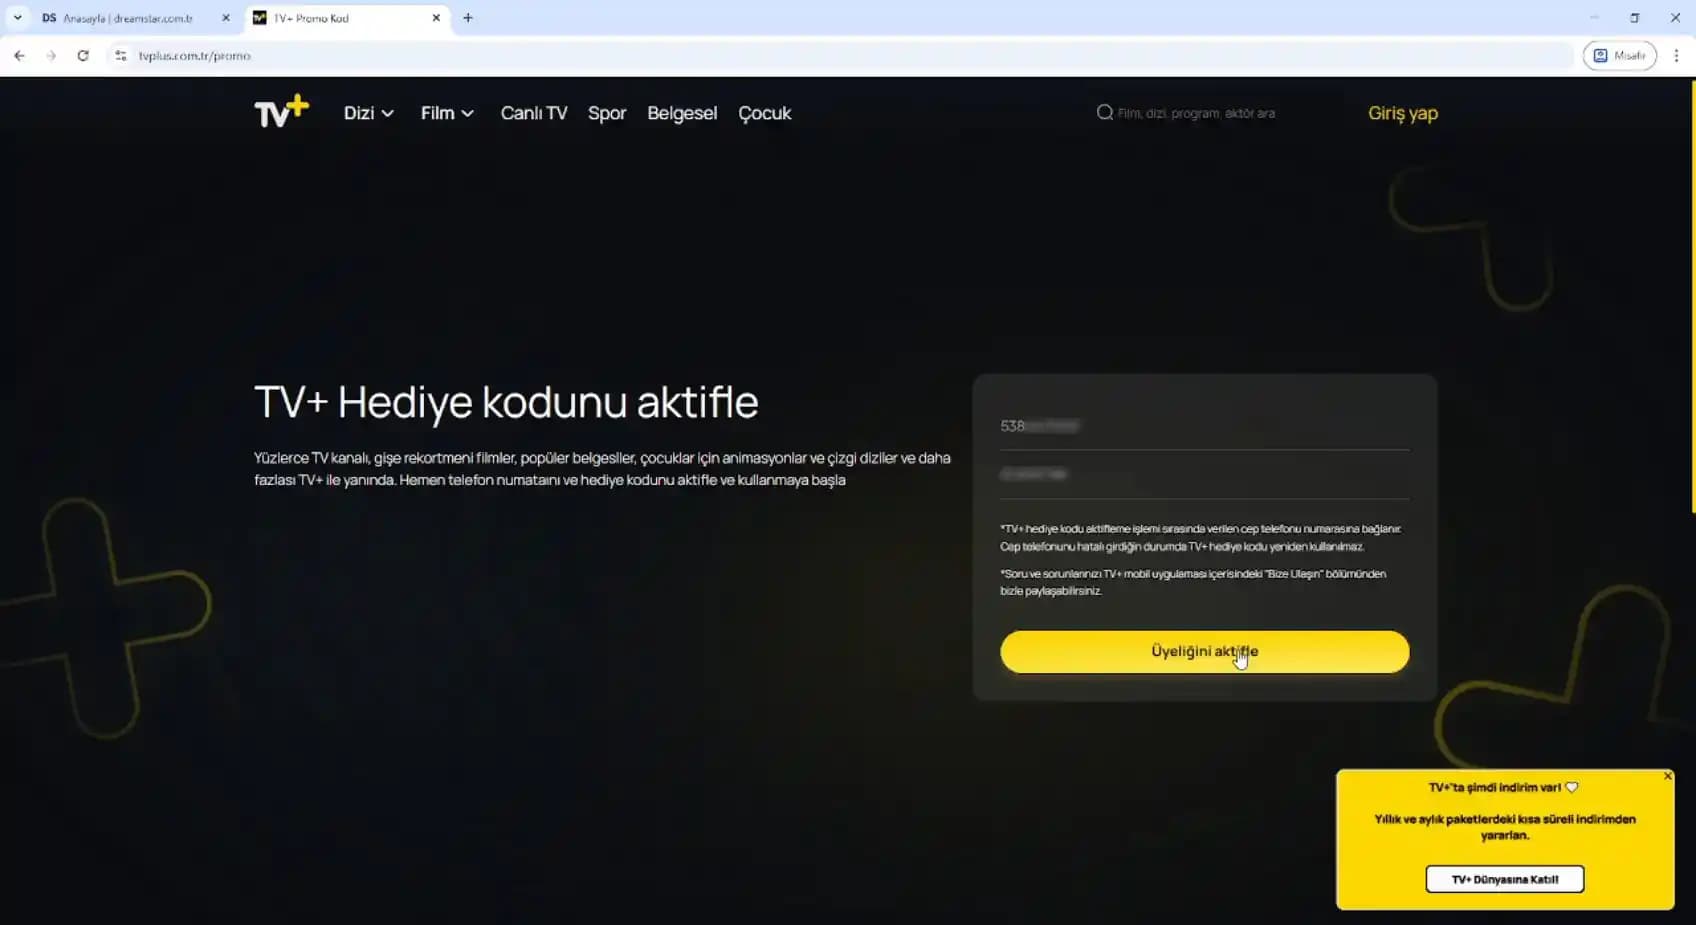This screenshot has height=925, width=1696.
Task: Click the search magnifier icon
Action: (1104, 113)
